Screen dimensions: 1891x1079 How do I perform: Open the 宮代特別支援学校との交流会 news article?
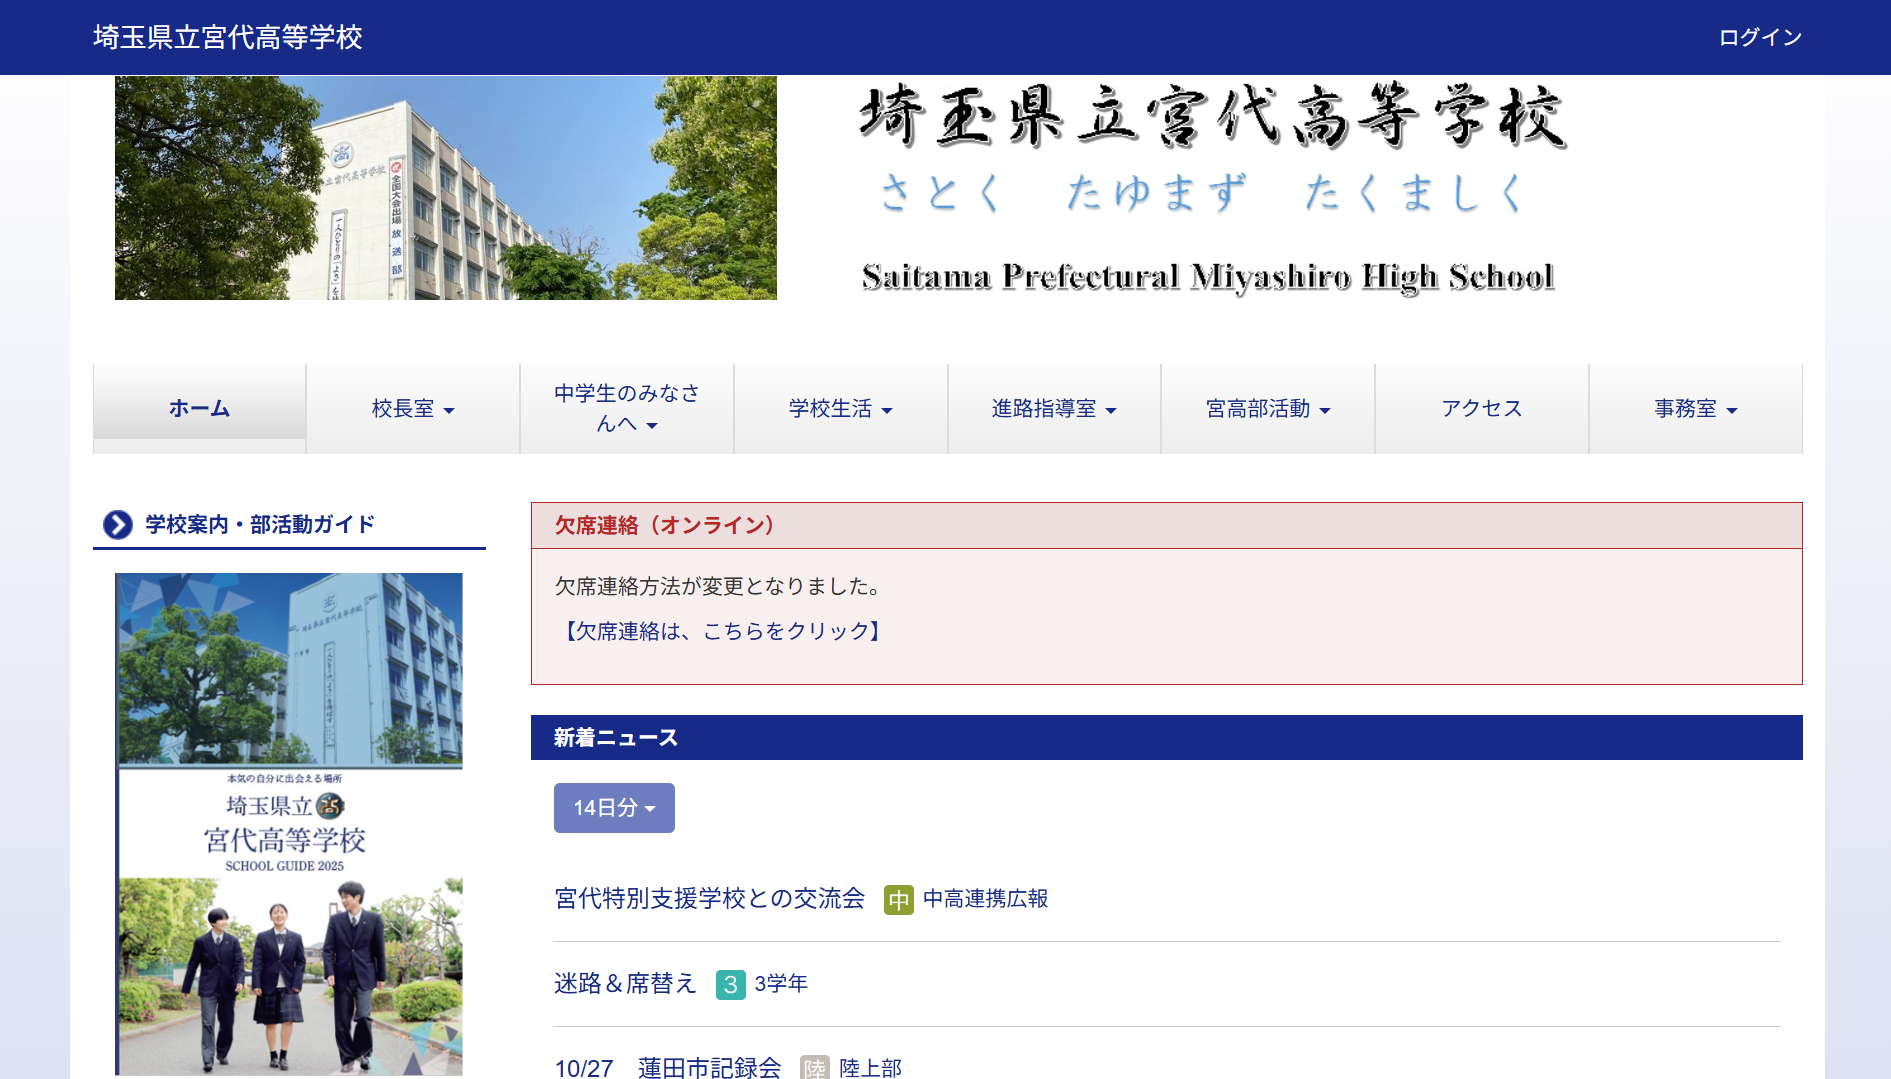pos(710,898)
